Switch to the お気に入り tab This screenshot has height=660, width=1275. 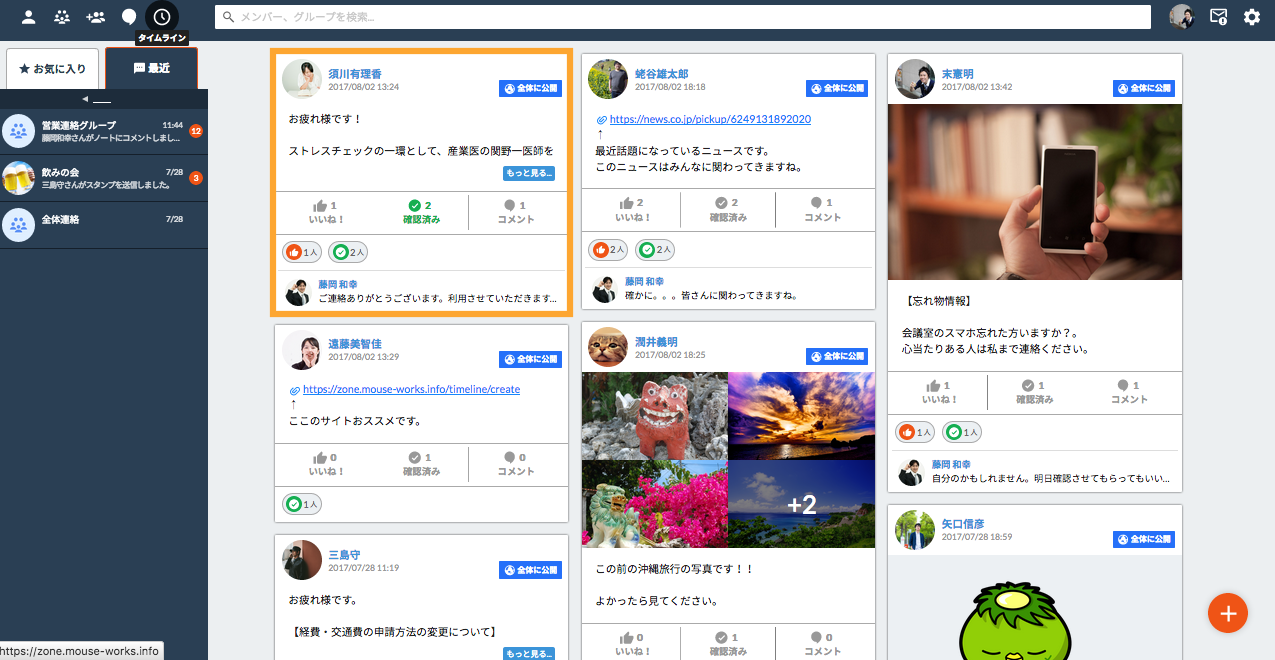coord(52,69)
